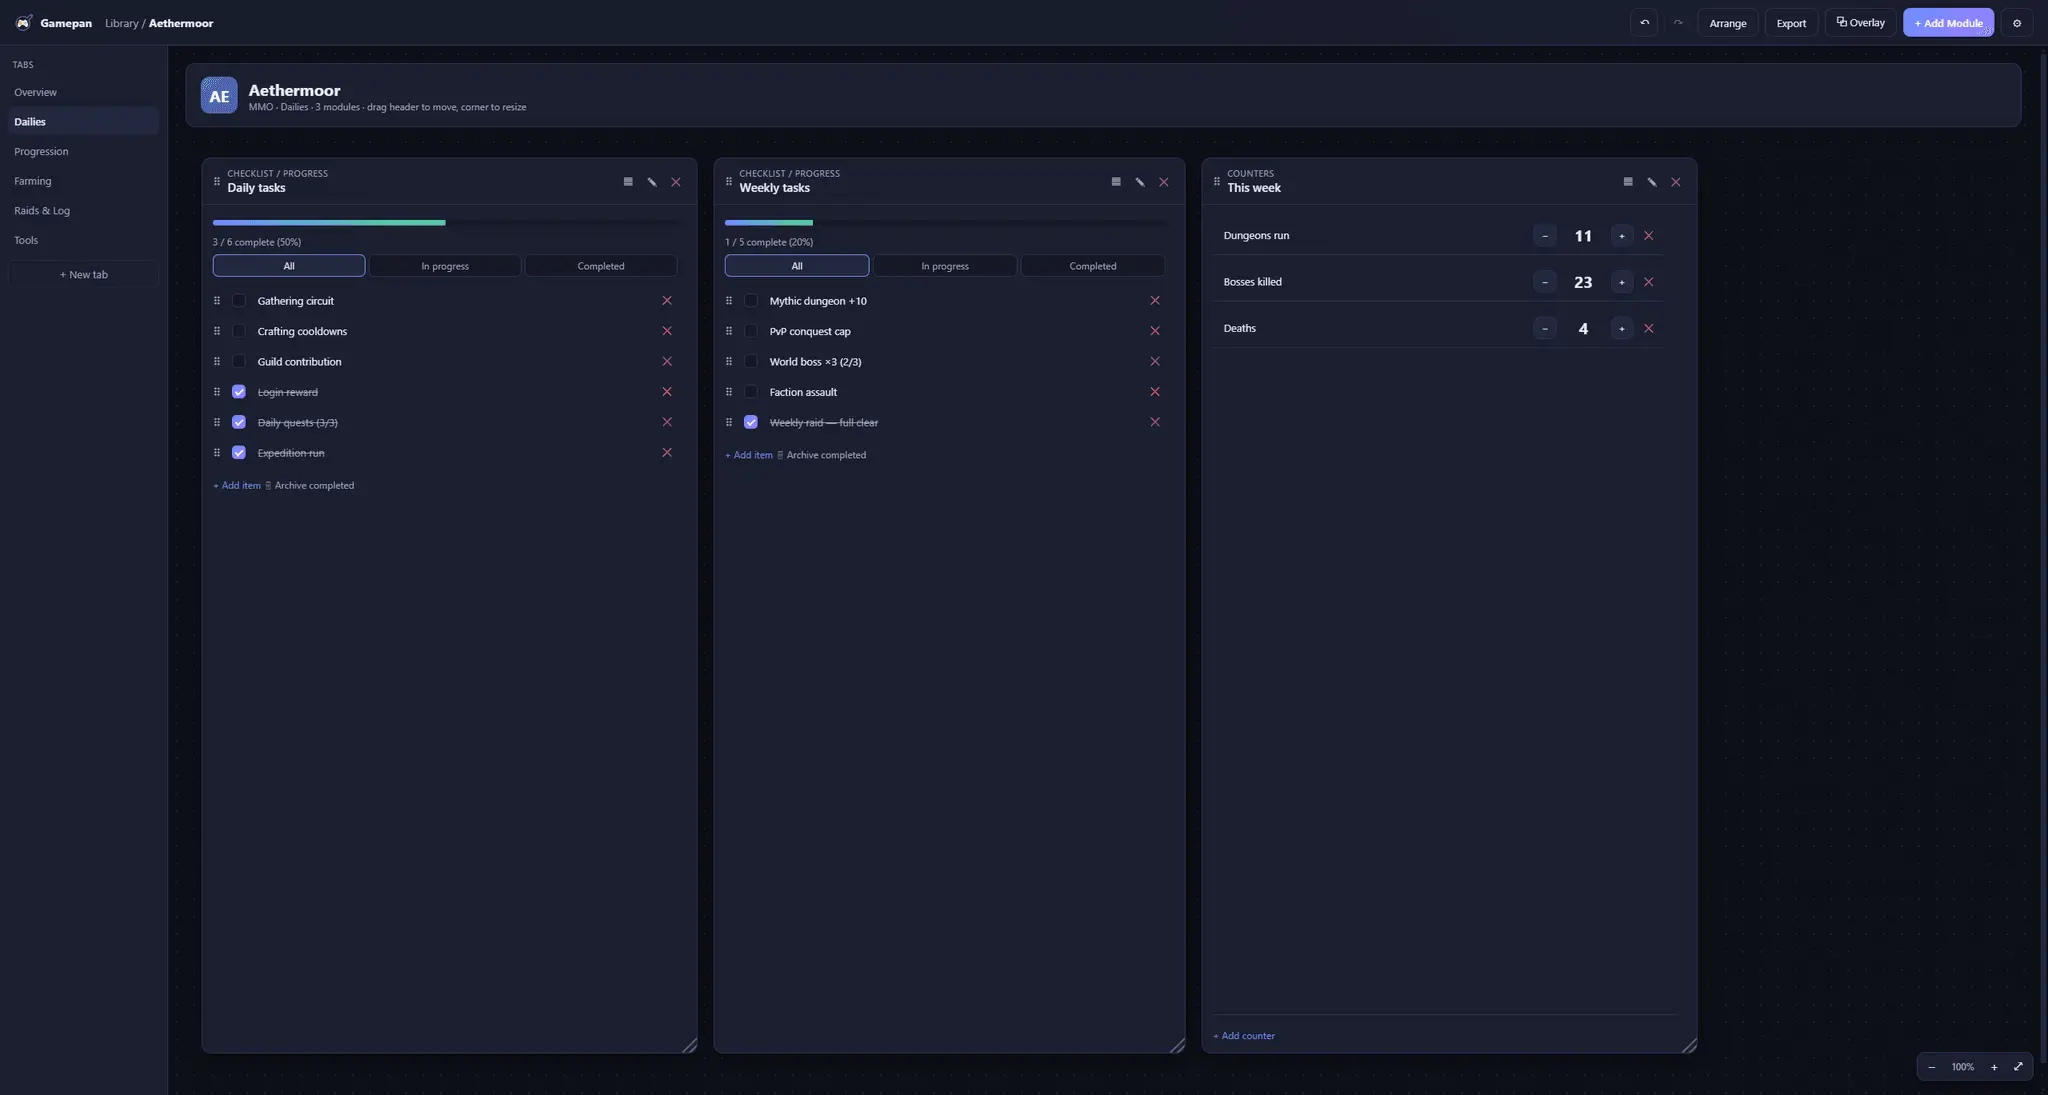Open the Arrange option
Screen dimensions: 2048x1095
pos(1728,23)
